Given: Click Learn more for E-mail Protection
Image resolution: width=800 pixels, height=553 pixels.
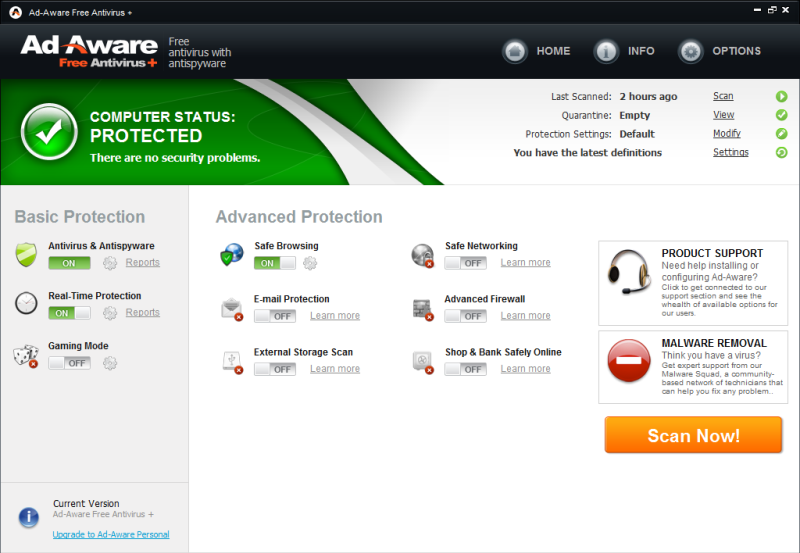Looking at the screenshot, I should tap(335, 316).
